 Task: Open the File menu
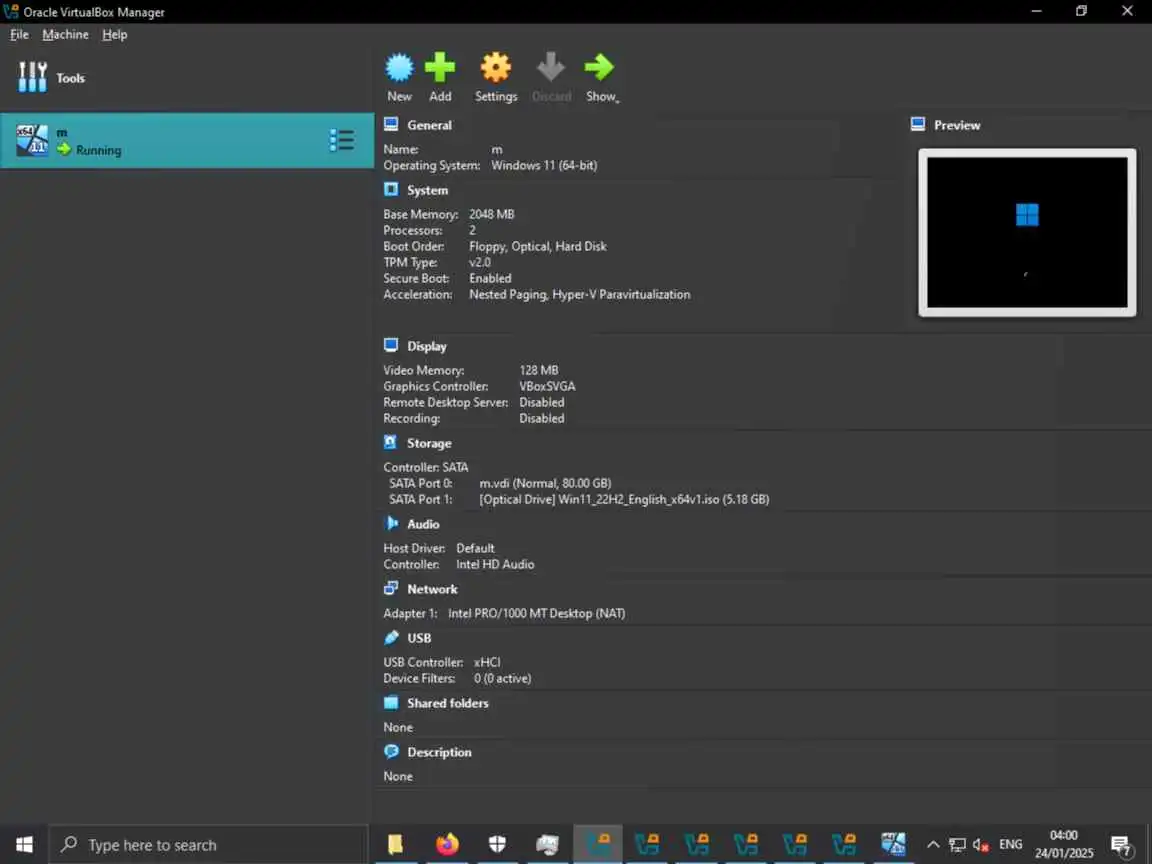point(19,35)
